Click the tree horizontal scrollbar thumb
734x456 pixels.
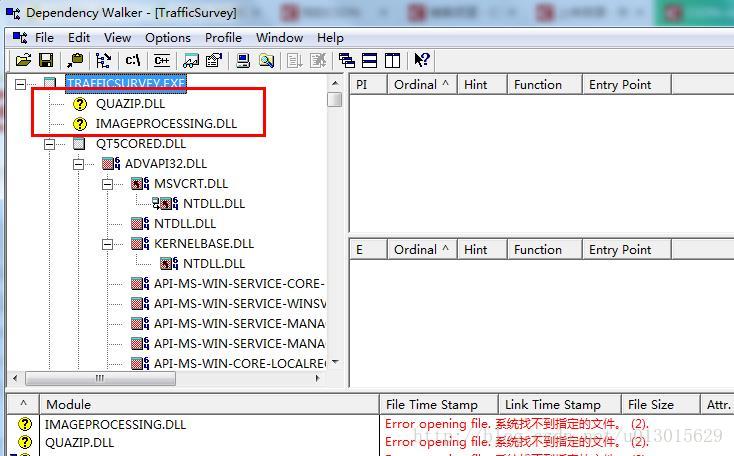click(x=101, y=378)
